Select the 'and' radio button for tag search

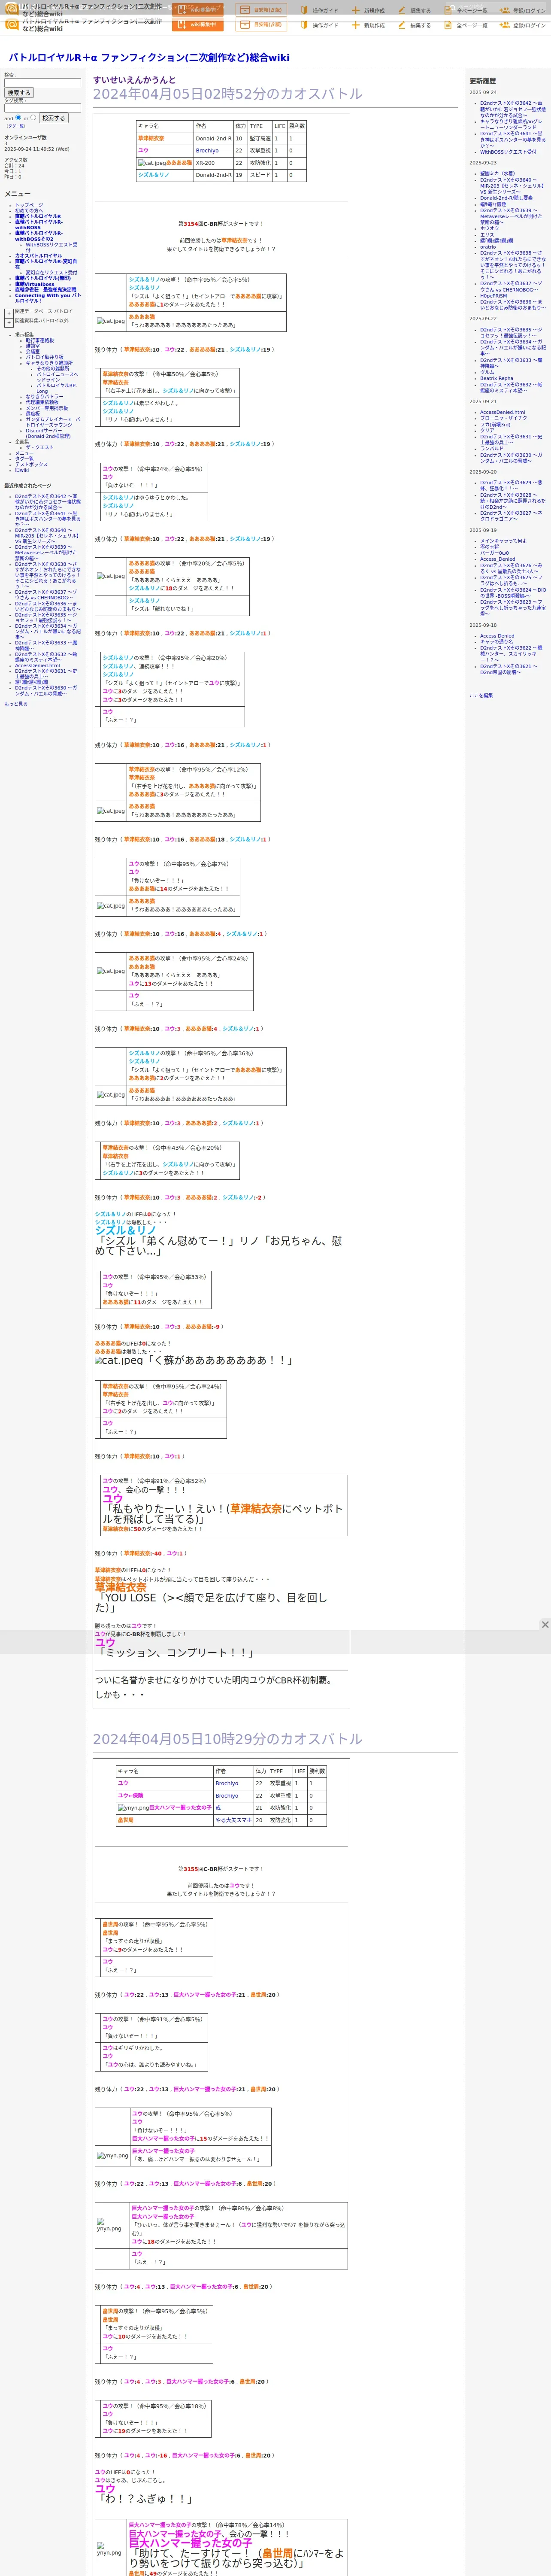pyautogui.click(x=18, y=117)
